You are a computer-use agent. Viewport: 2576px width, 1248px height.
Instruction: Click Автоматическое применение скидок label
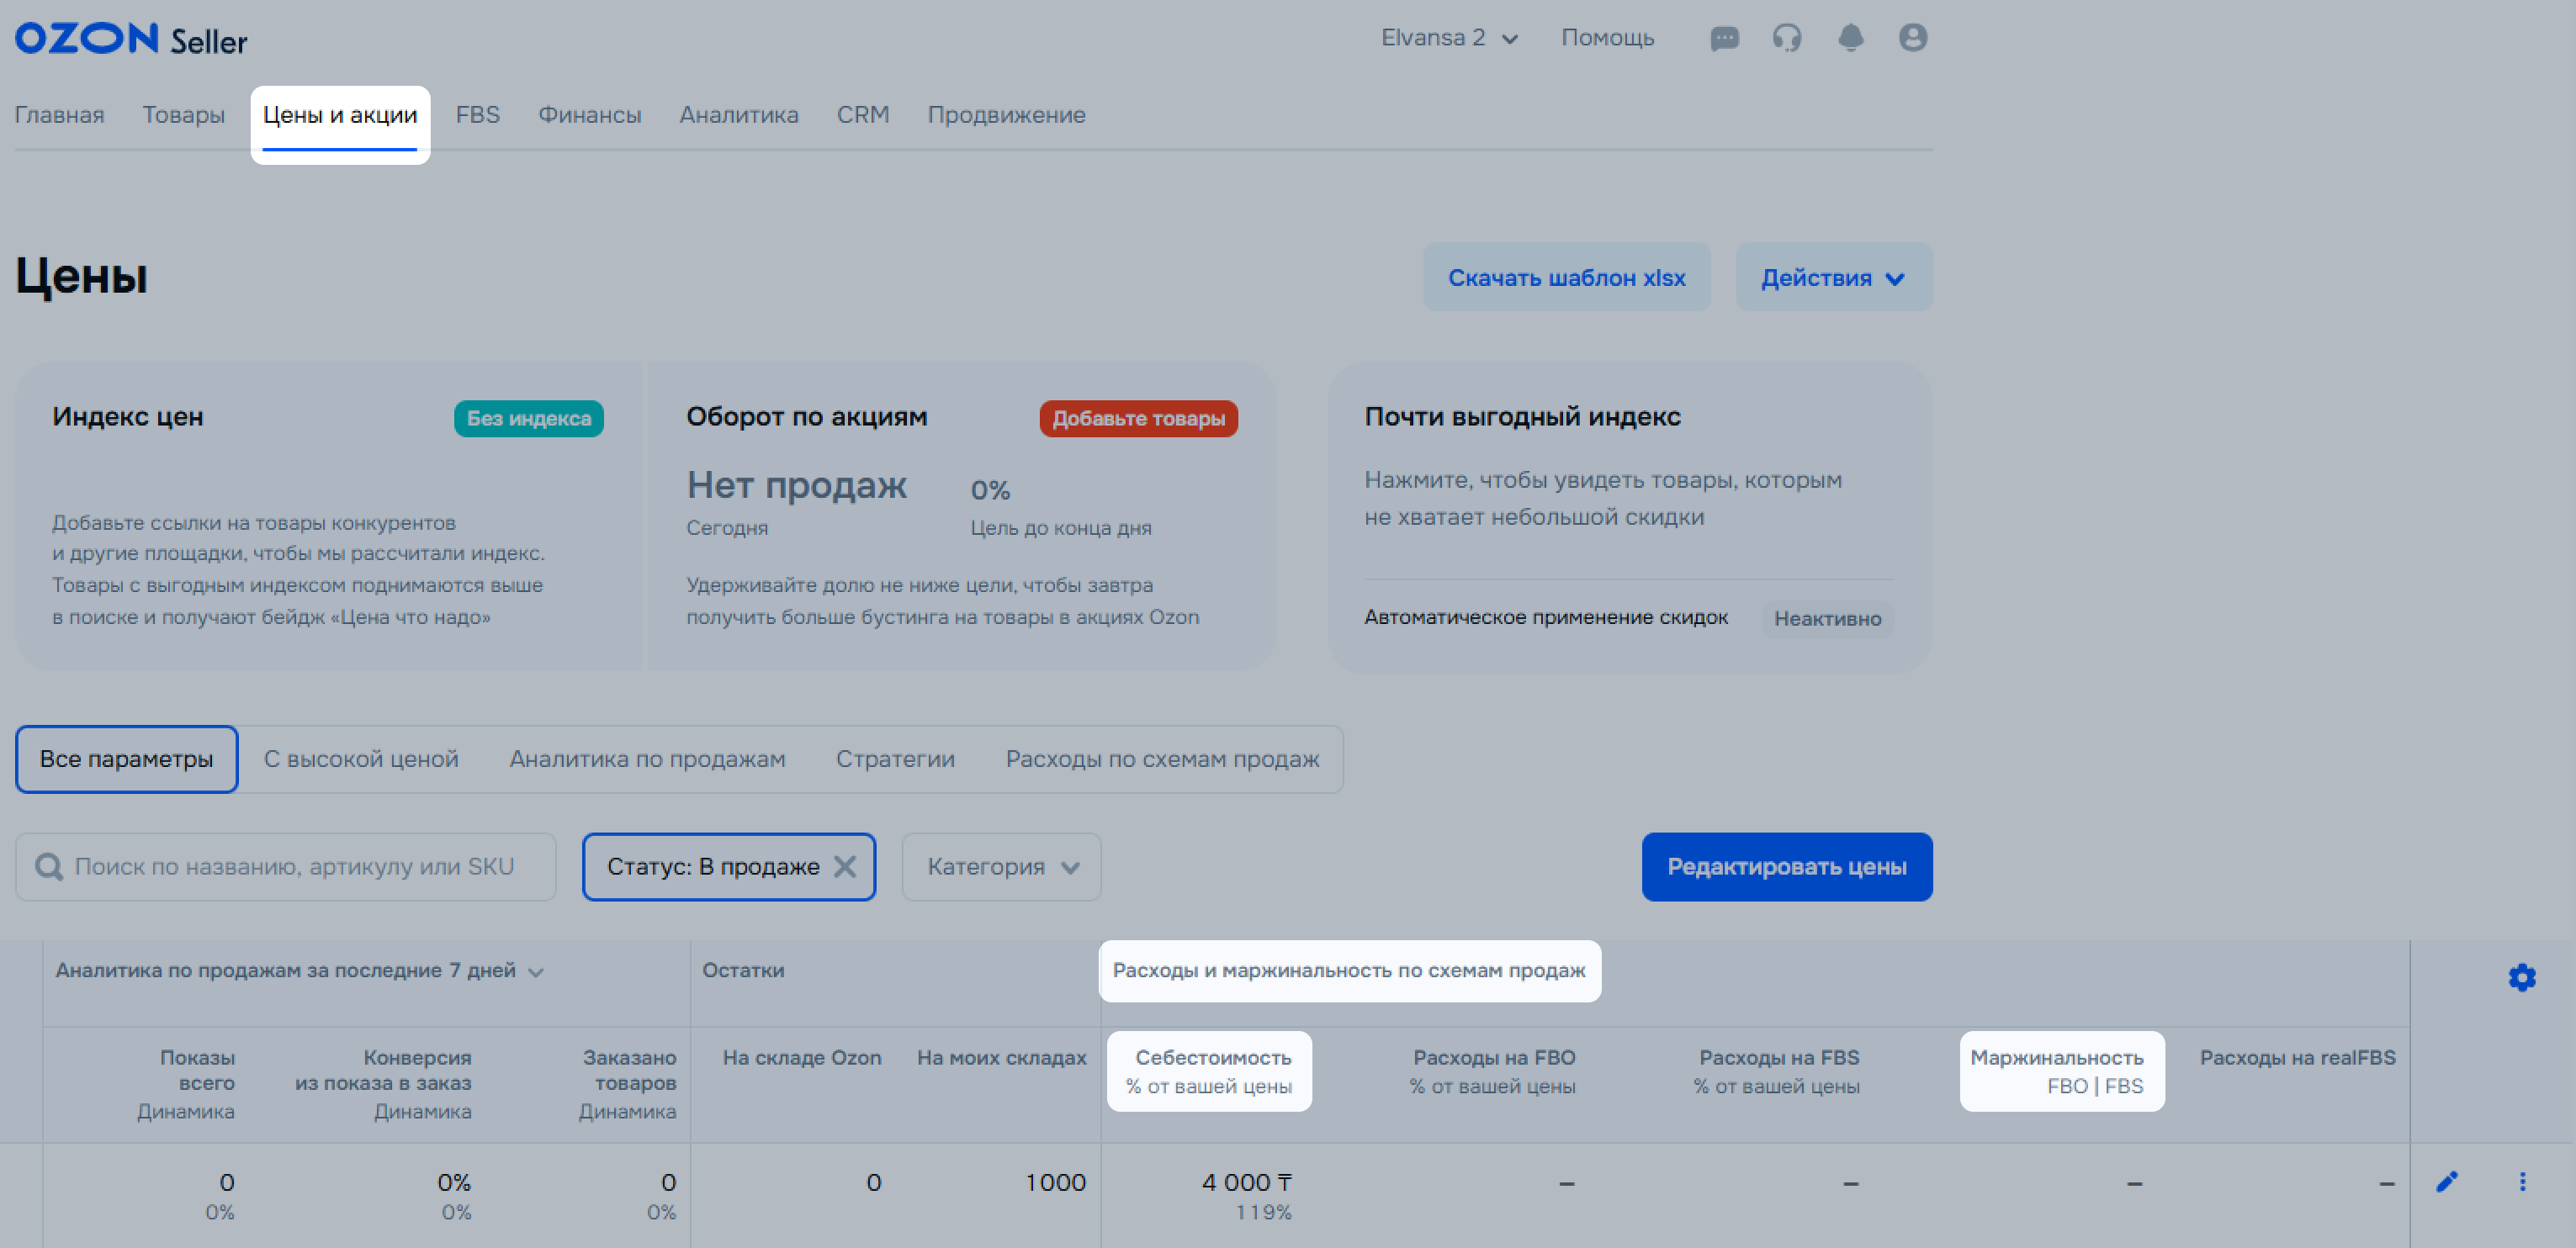tap(1545, 618)
